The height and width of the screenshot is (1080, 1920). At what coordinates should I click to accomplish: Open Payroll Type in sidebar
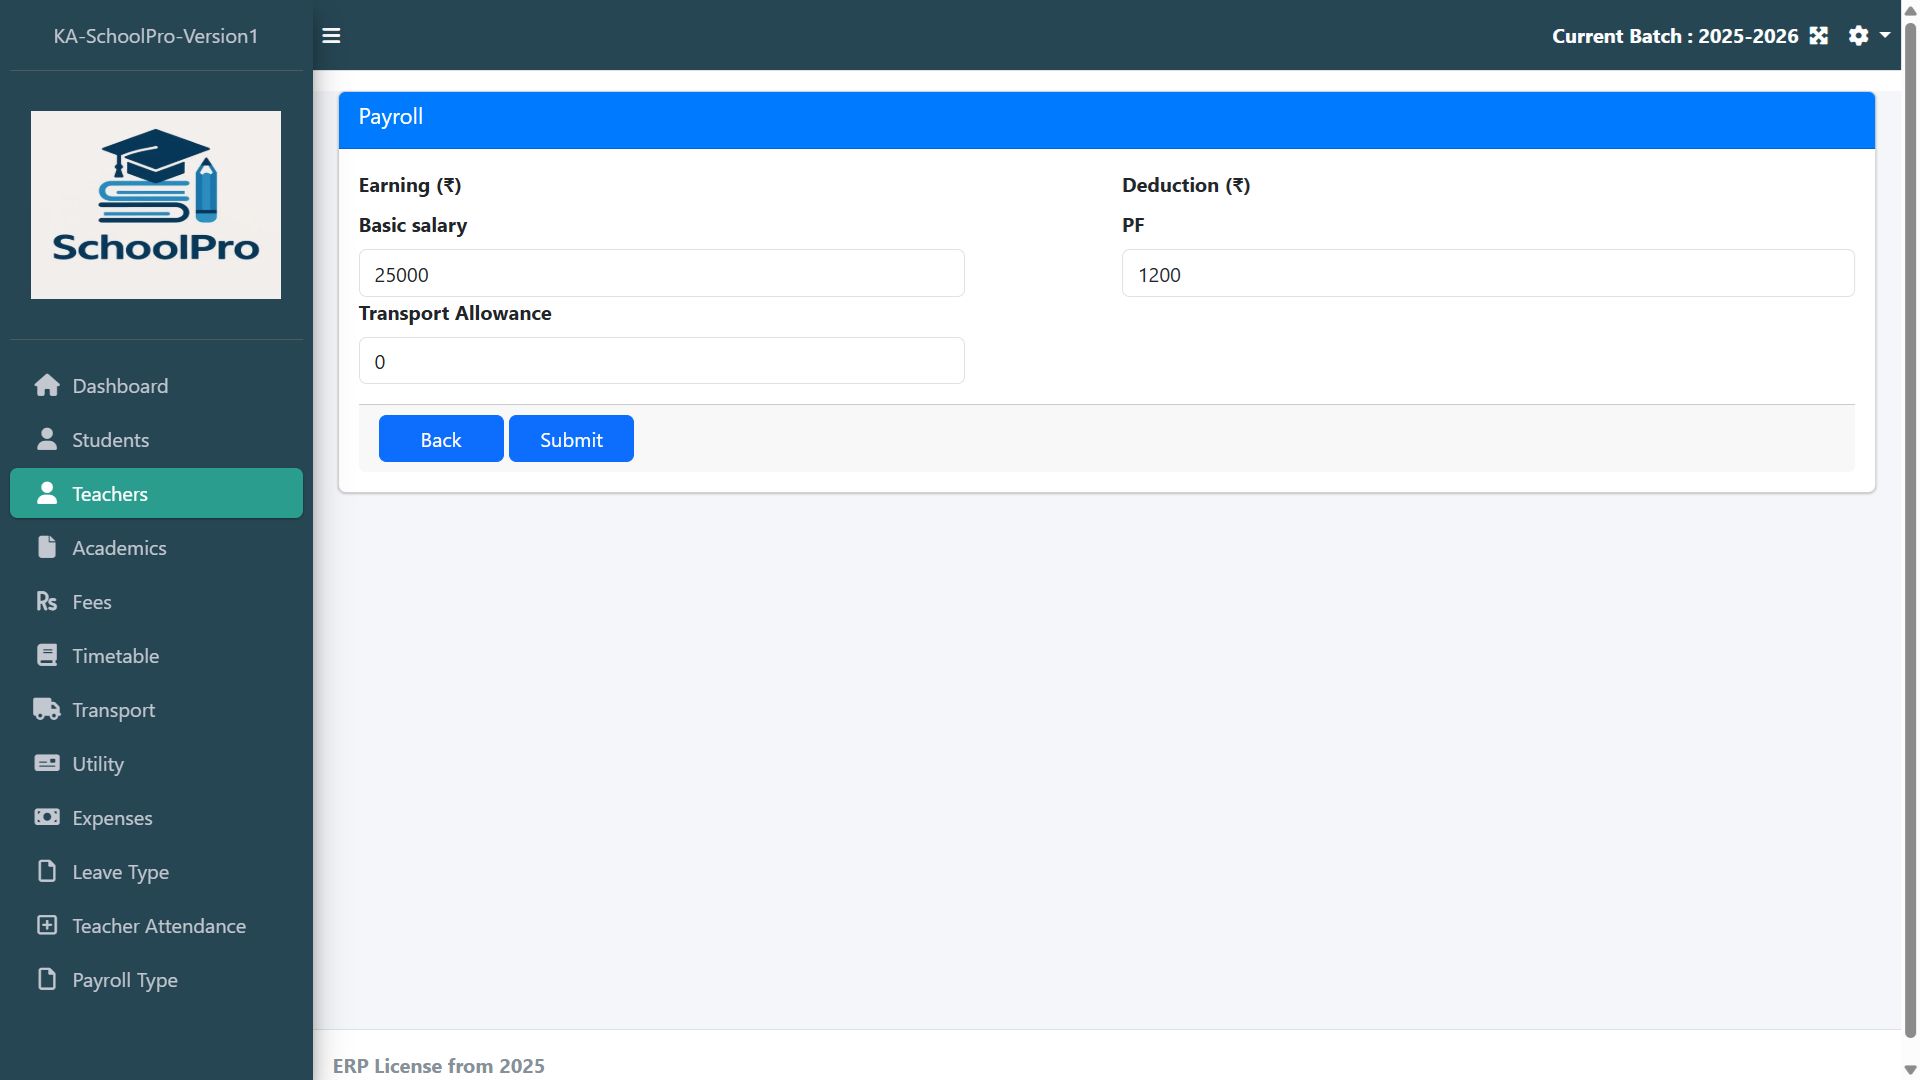(x=124, y=980)
